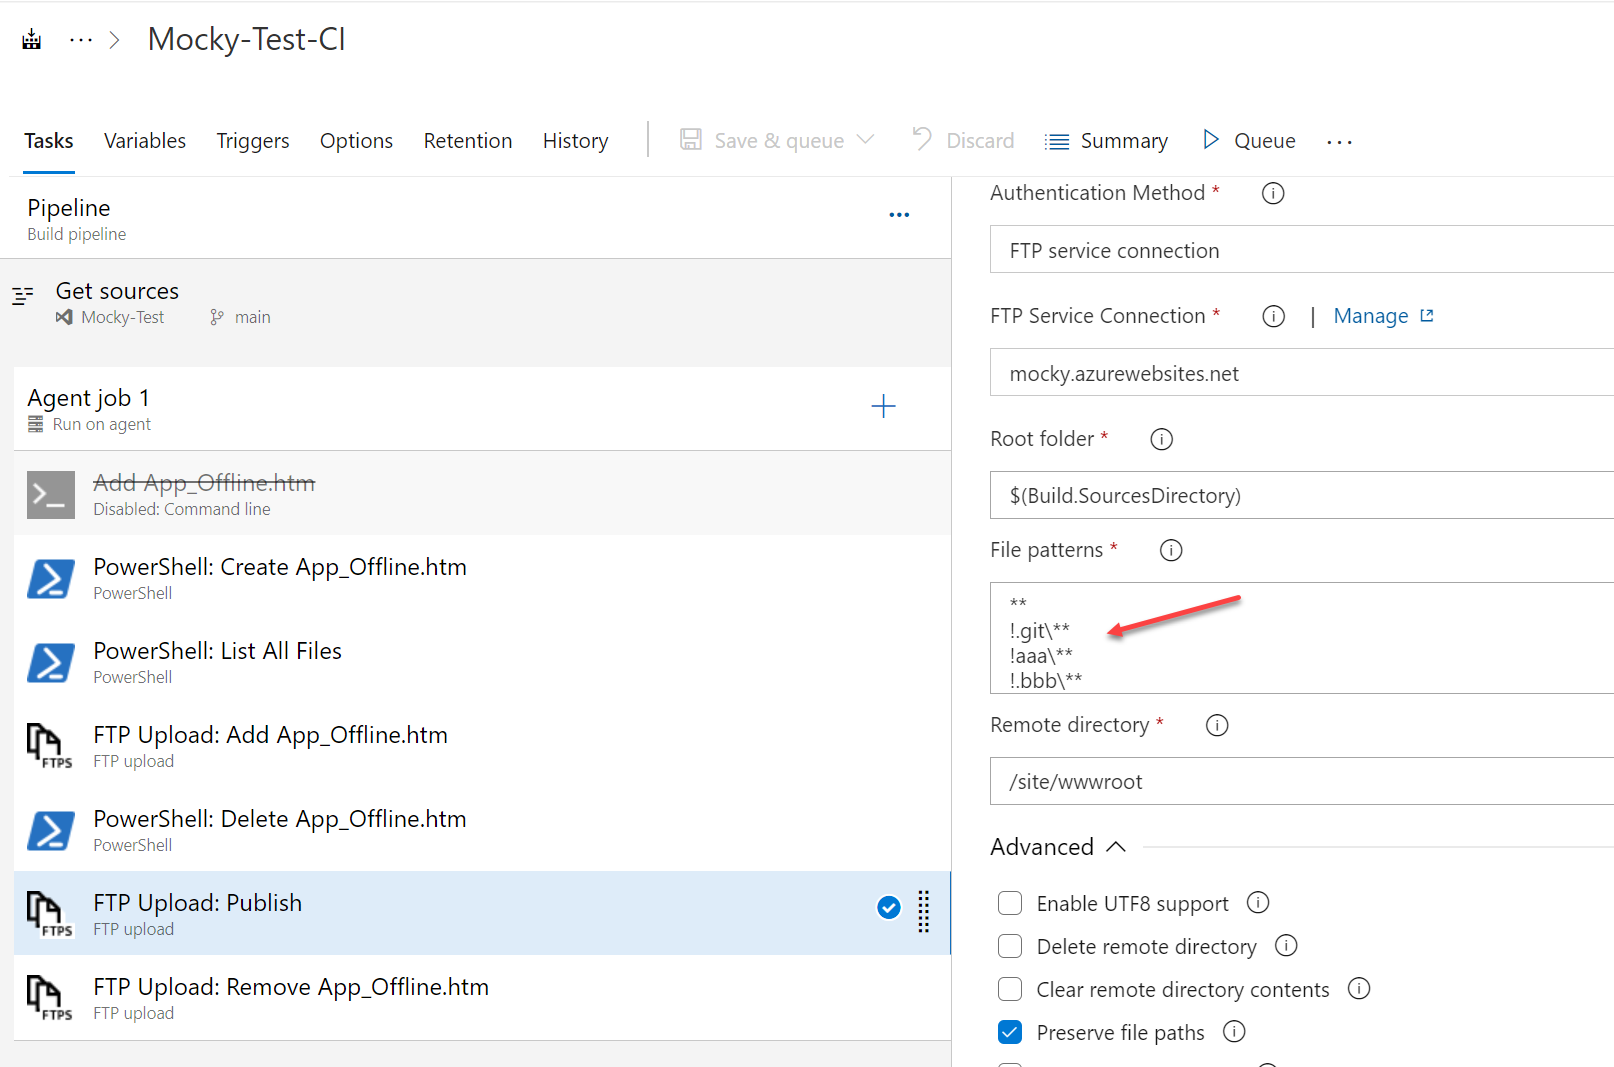Click FTPS icon for Remove App_Offline.htm

point(49,998)
